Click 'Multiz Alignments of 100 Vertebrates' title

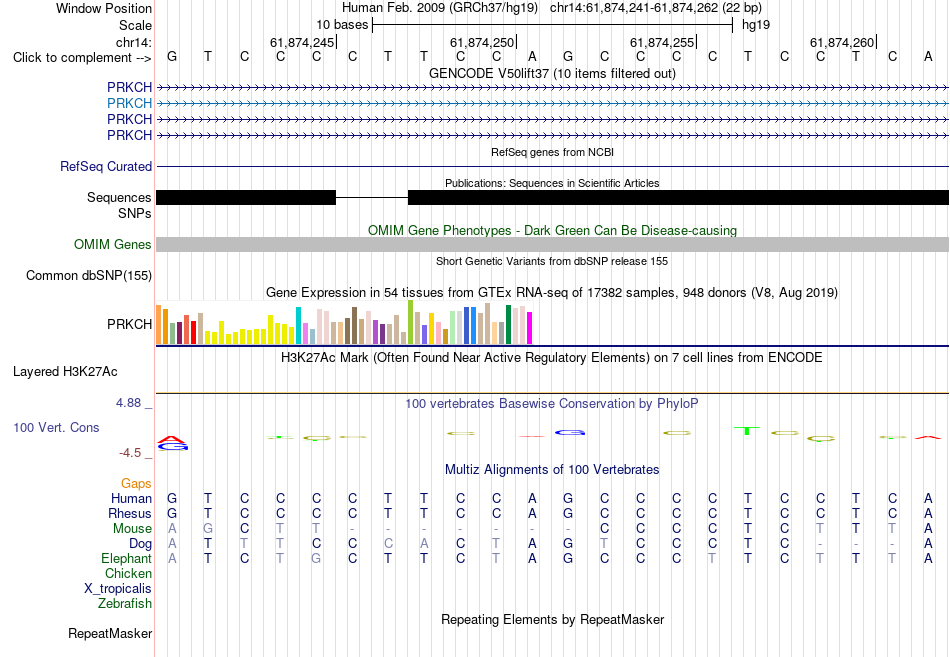tap(552, 470)
